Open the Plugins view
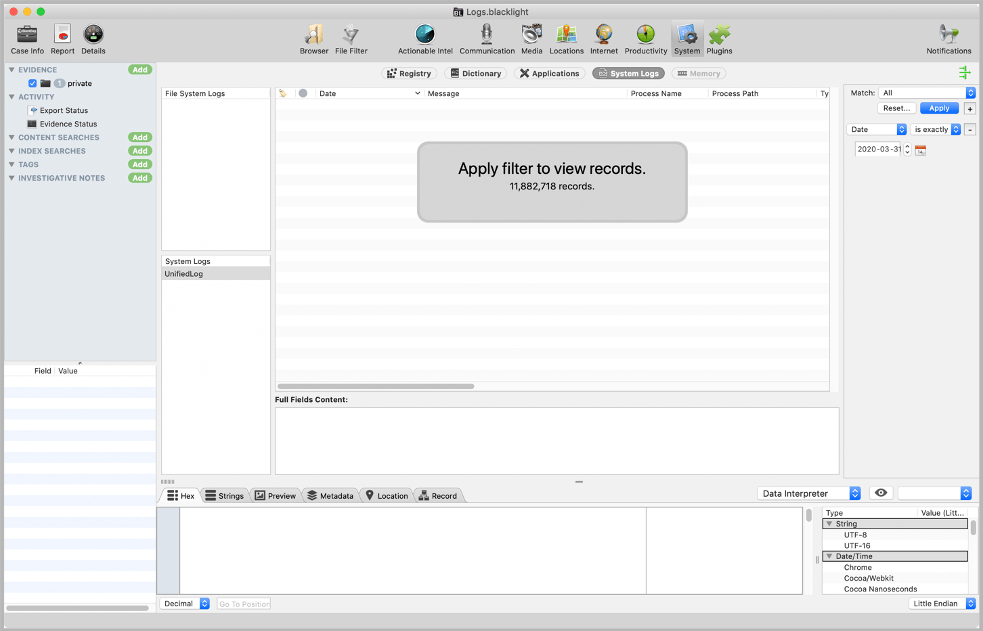 719,39
